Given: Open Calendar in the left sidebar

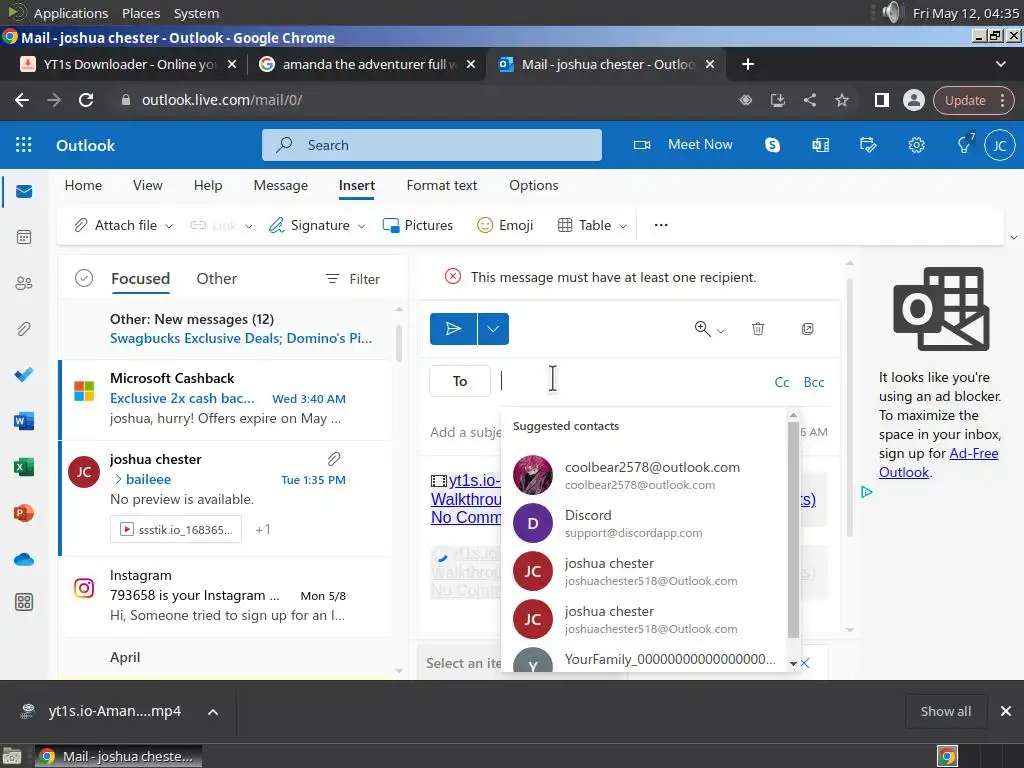Looking at the screenshot, I should (x=24, y=237).
